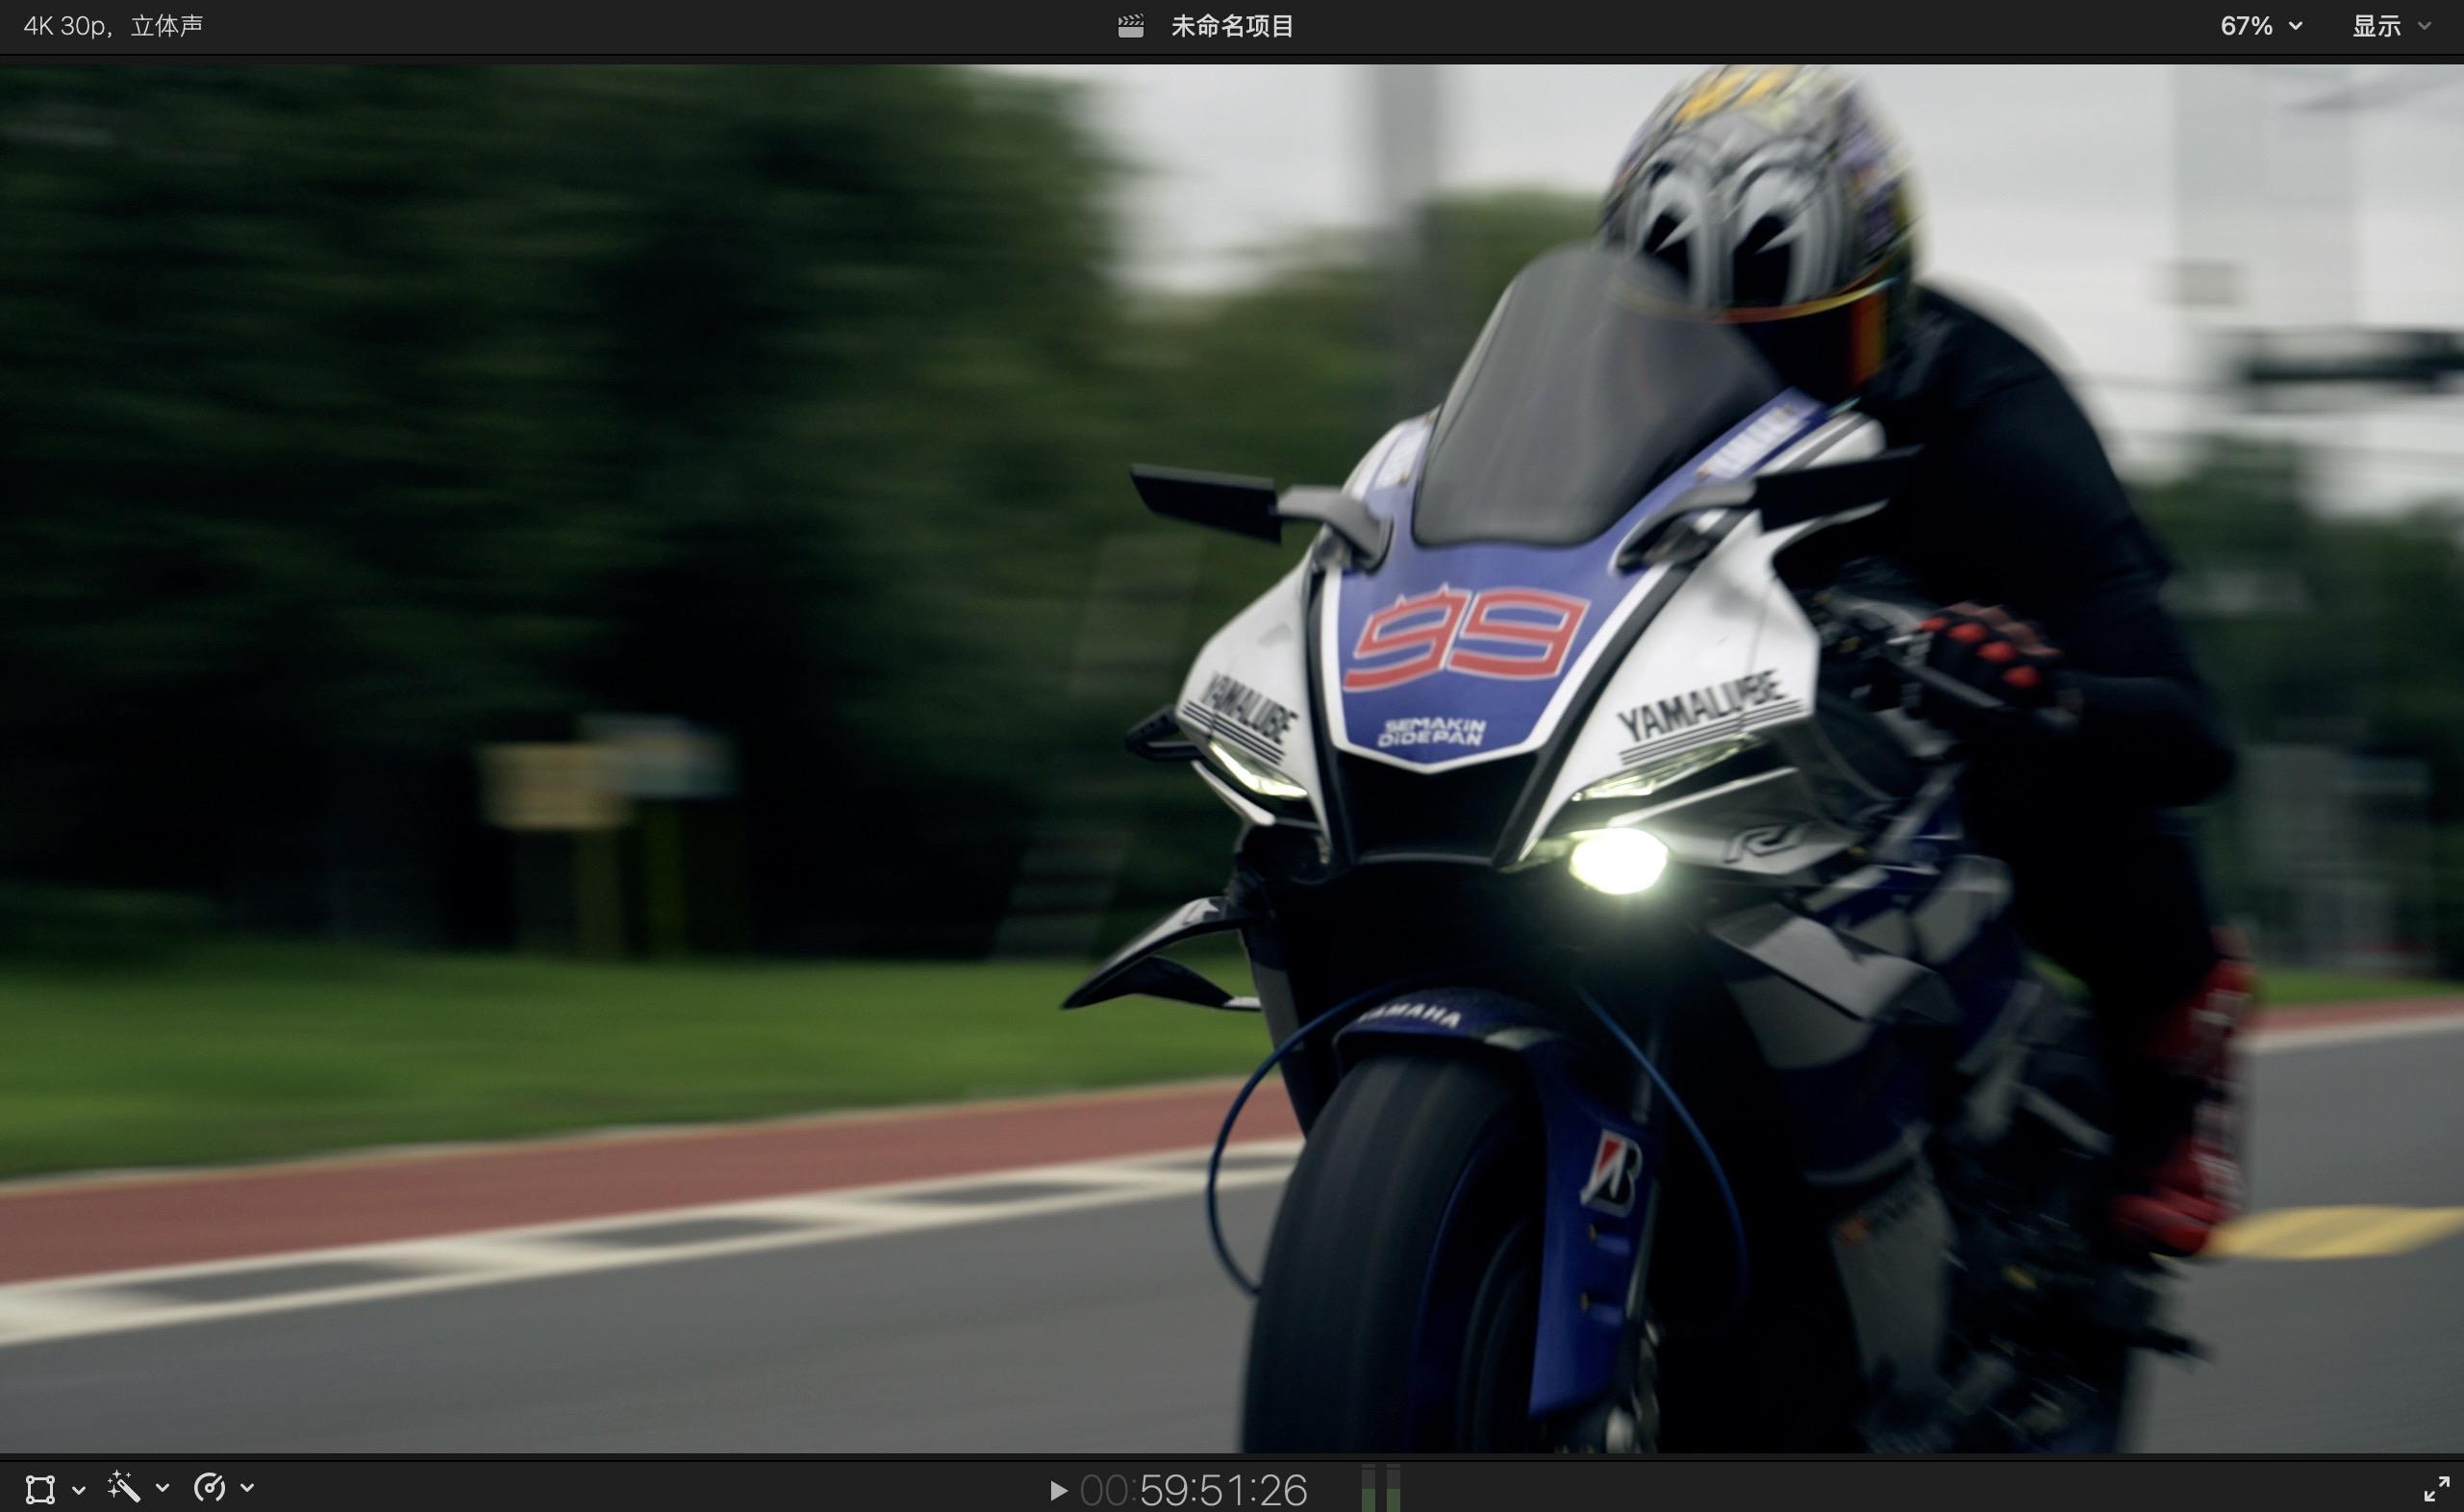Toggle fullscreen viewer with the arrows icon
Image resolution: width=2464 pixels, height=1512 pixels.
pos(2436,1488)
